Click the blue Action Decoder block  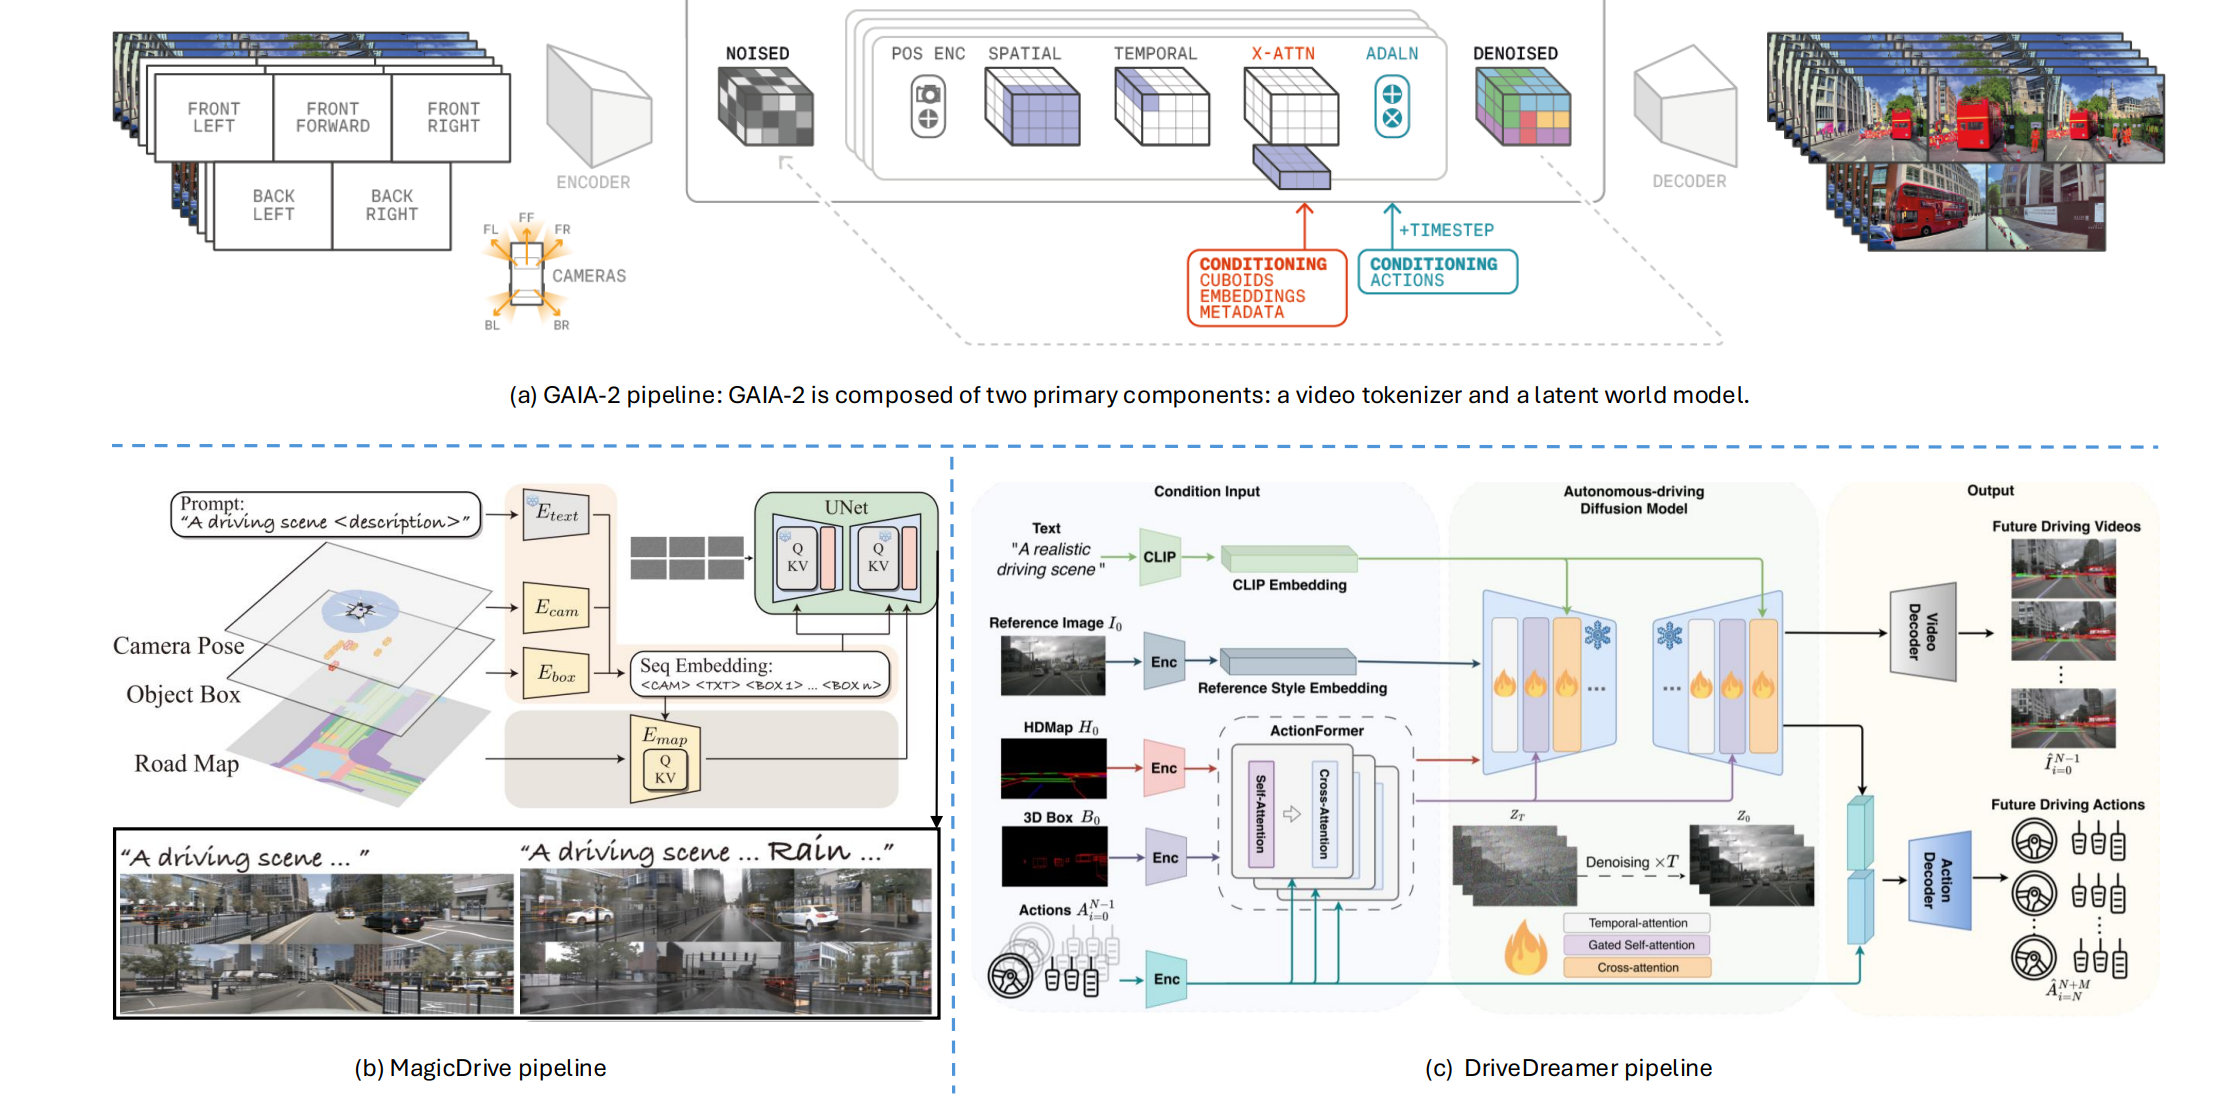click(x=1939, y=880)
